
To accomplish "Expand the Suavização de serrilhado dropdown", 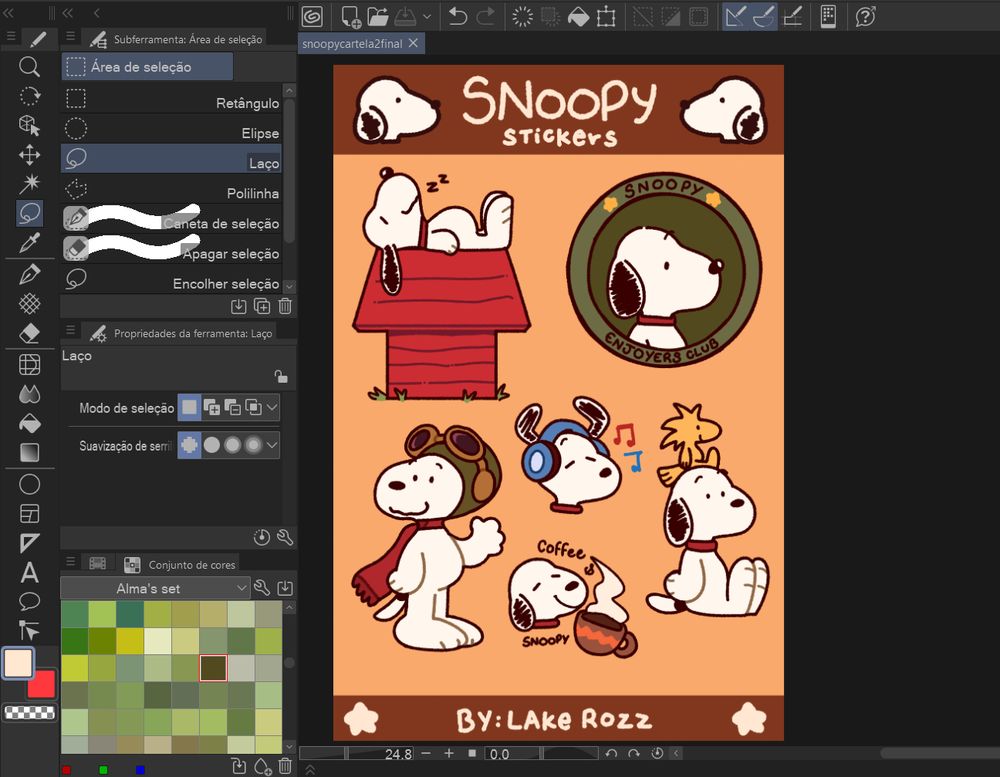I will point(273,445).
